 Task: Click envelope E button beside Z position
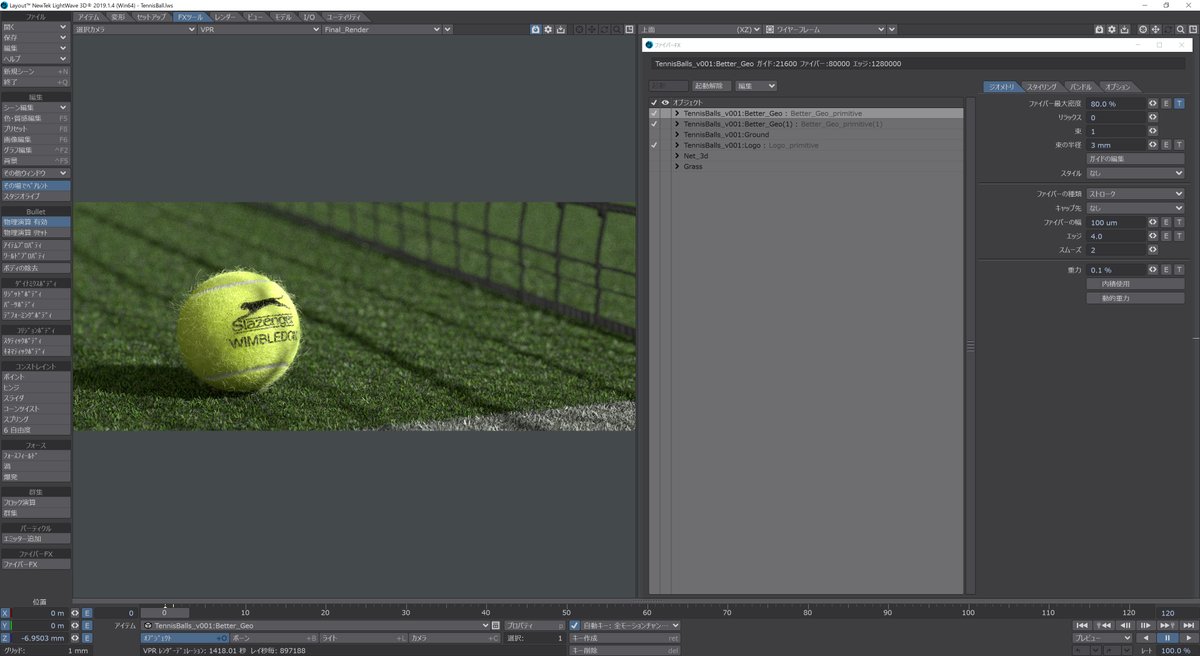pos(87,638)
